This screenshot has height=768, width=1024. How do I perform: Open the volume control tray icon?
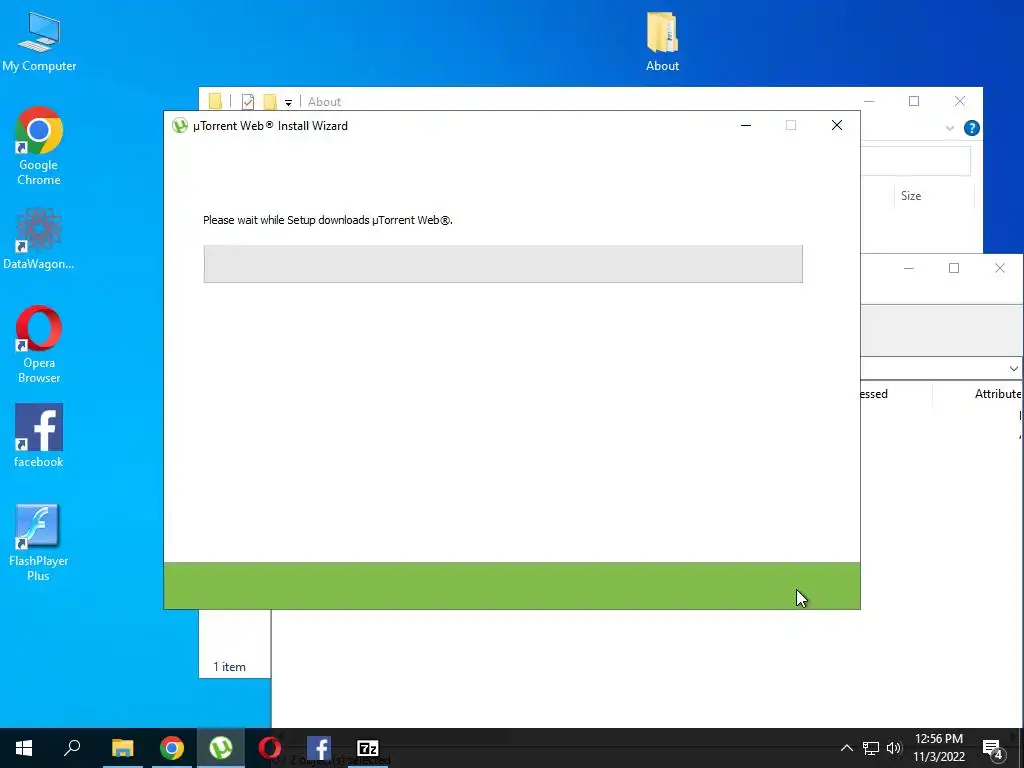[x=894, y=748]
